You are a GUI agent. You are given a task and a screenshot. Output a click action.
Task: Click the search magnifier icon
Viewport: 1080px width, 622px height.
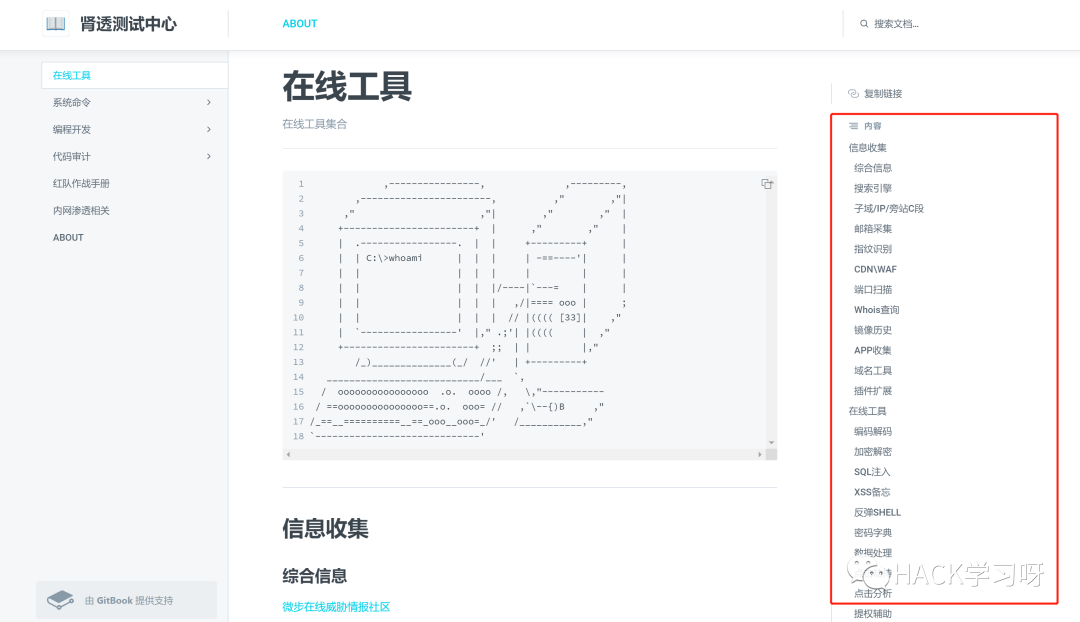click(x=864, y=23)
